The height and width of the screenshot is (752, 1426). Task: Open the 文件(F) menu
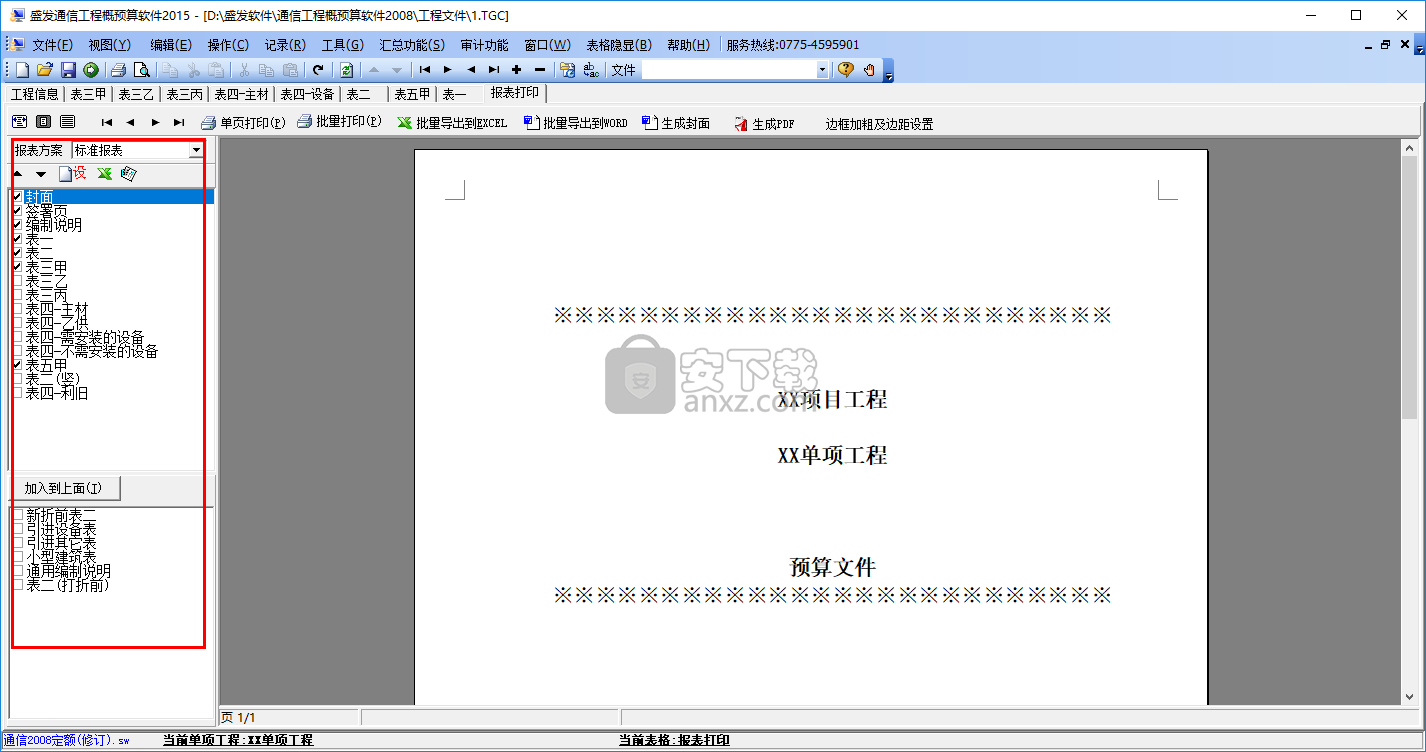[x=52, y=45]
